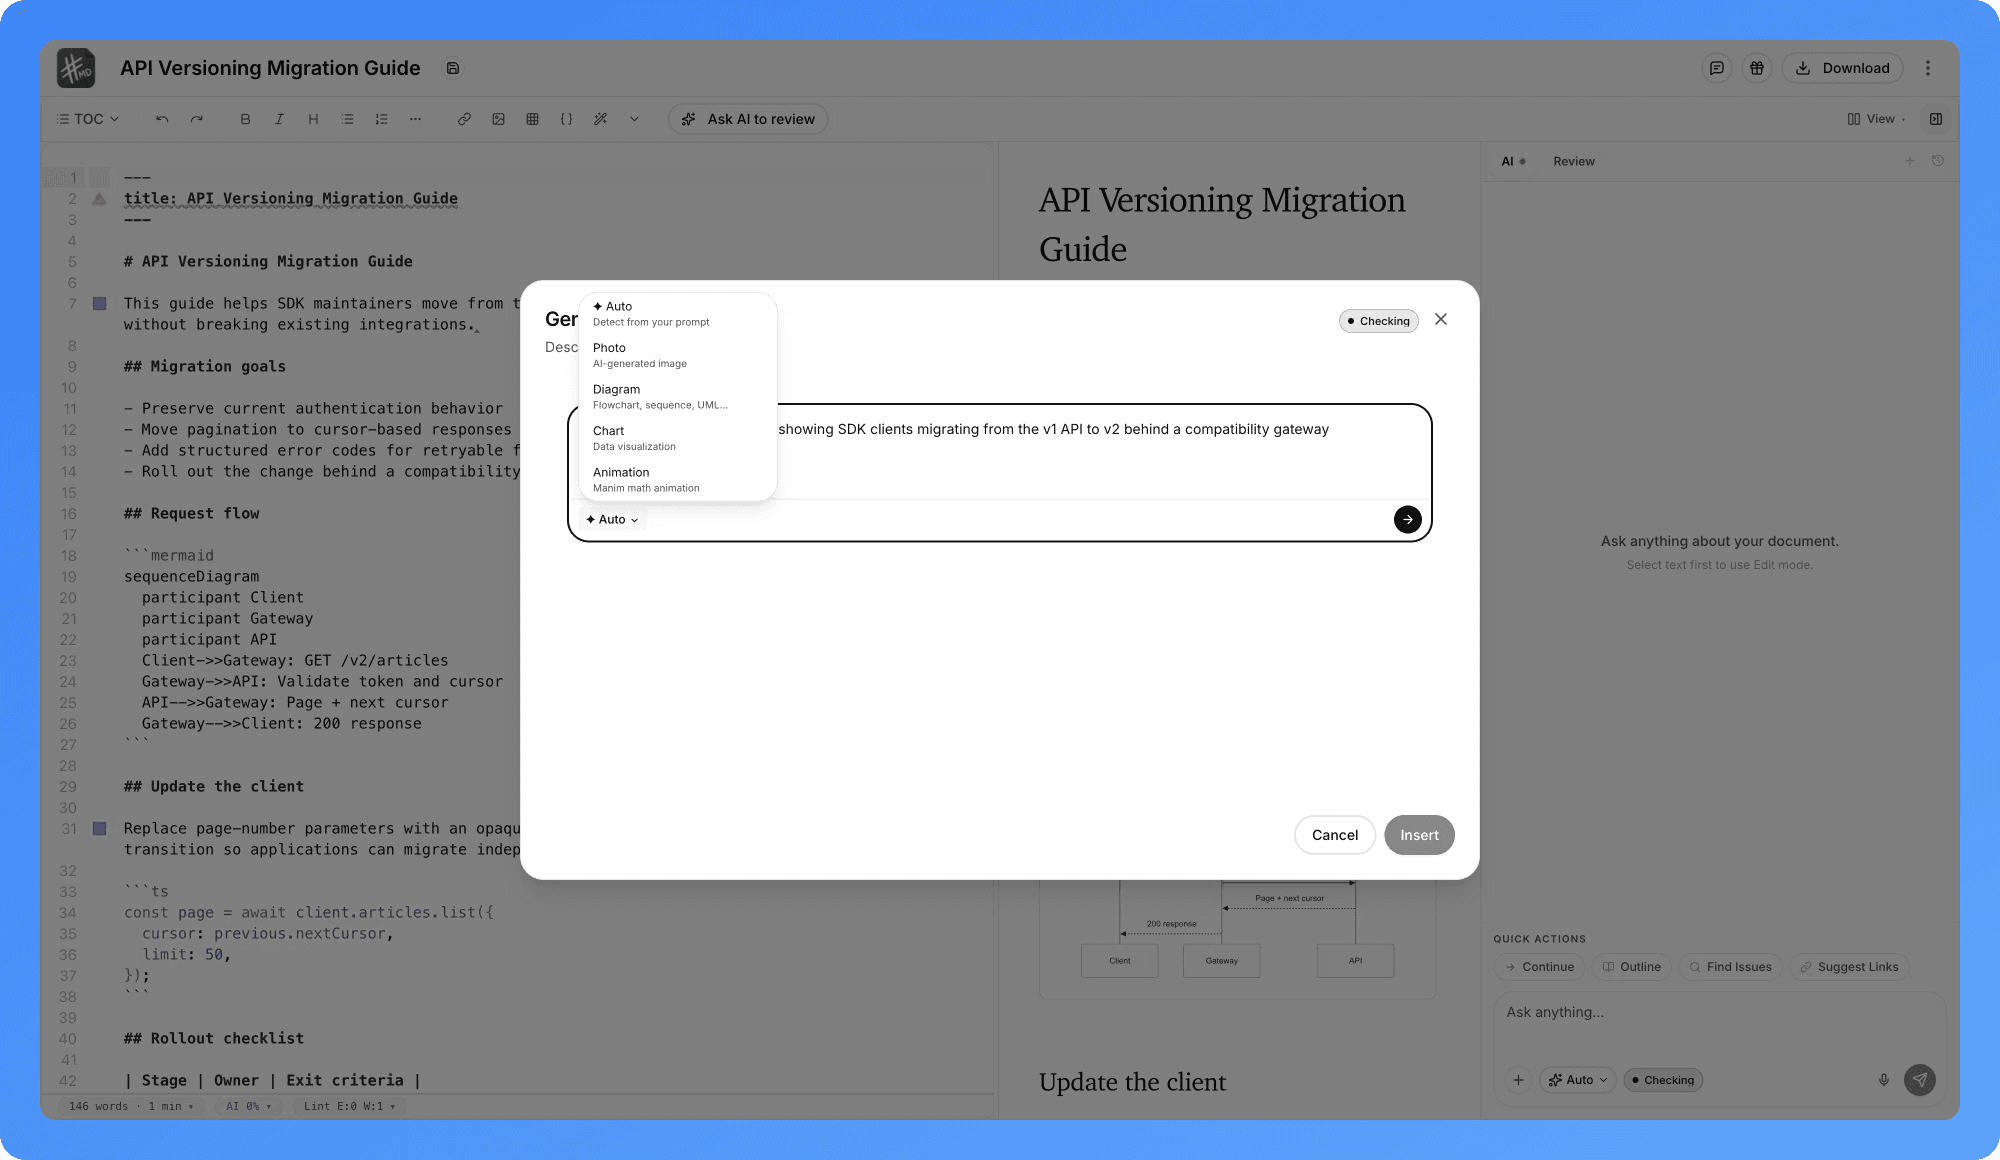2000x1160 pixels.
Task: Click the gift icon in header
Action: click(1757, 68)
